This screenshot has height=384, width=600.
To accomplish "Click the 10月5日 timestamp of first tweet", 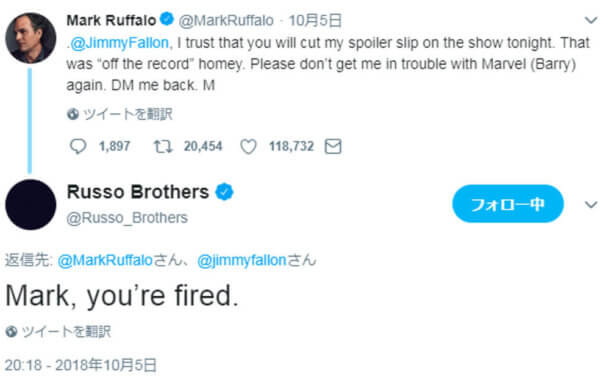I will (315, 20).
